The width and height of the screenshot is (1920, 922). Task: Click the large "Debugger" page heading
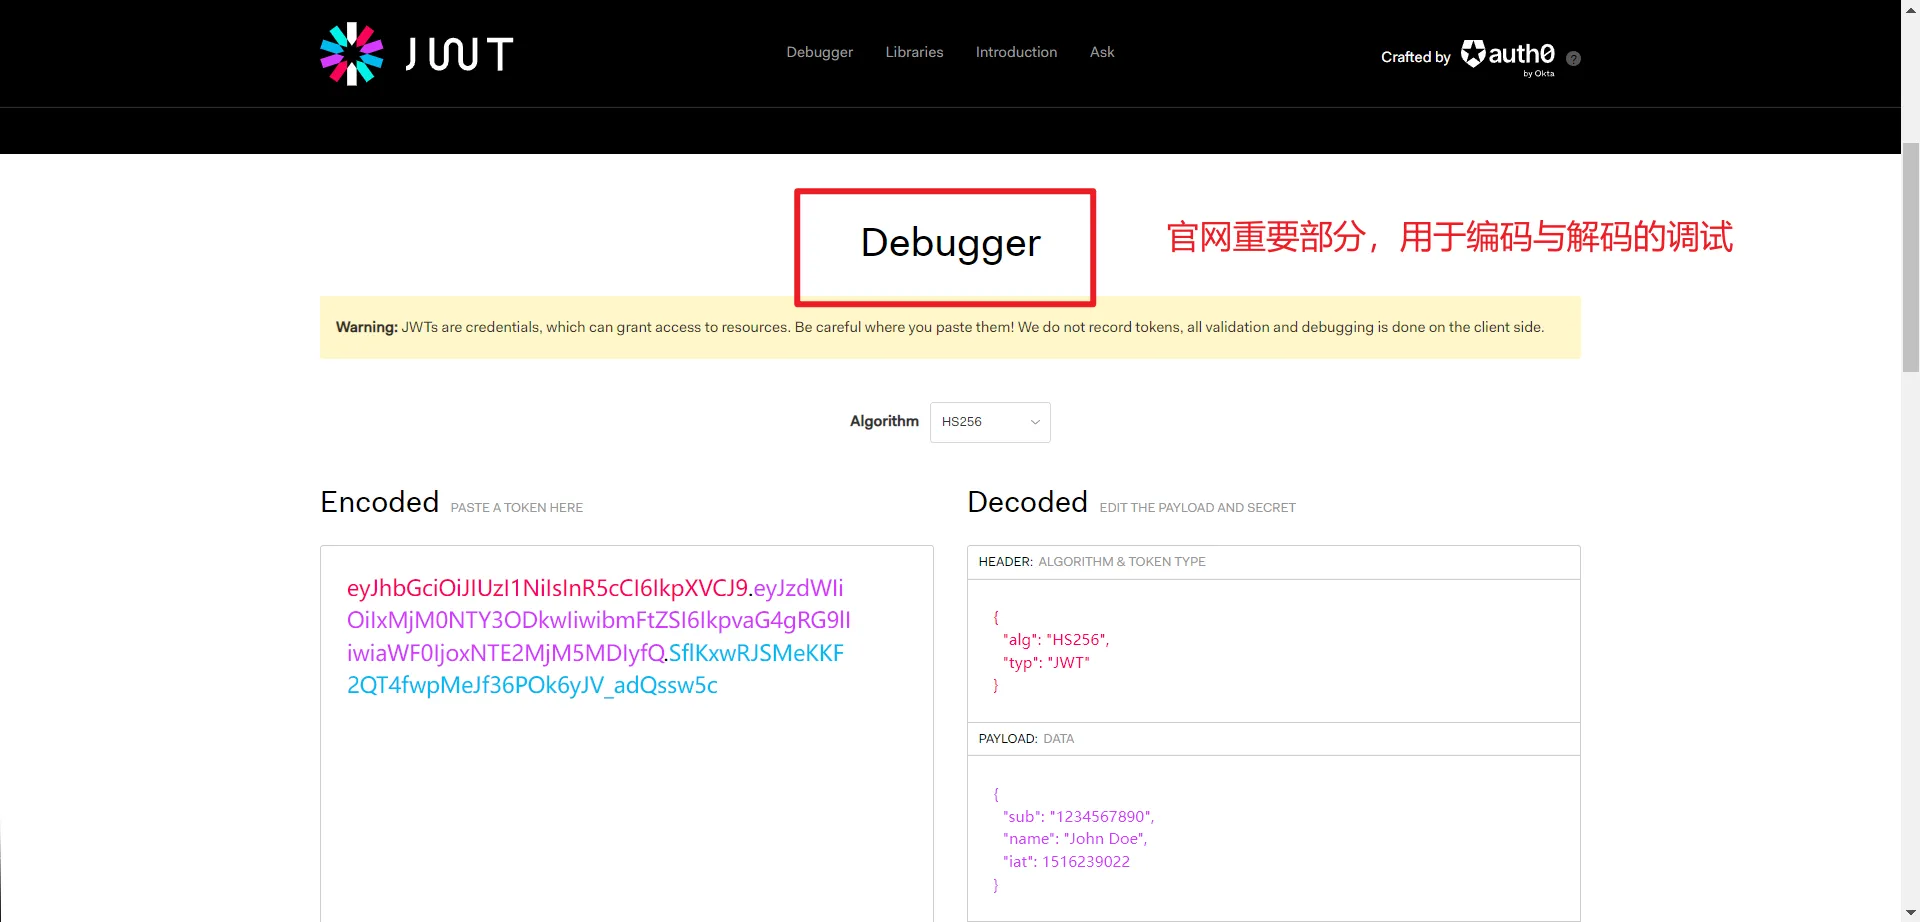pos(950,243)
